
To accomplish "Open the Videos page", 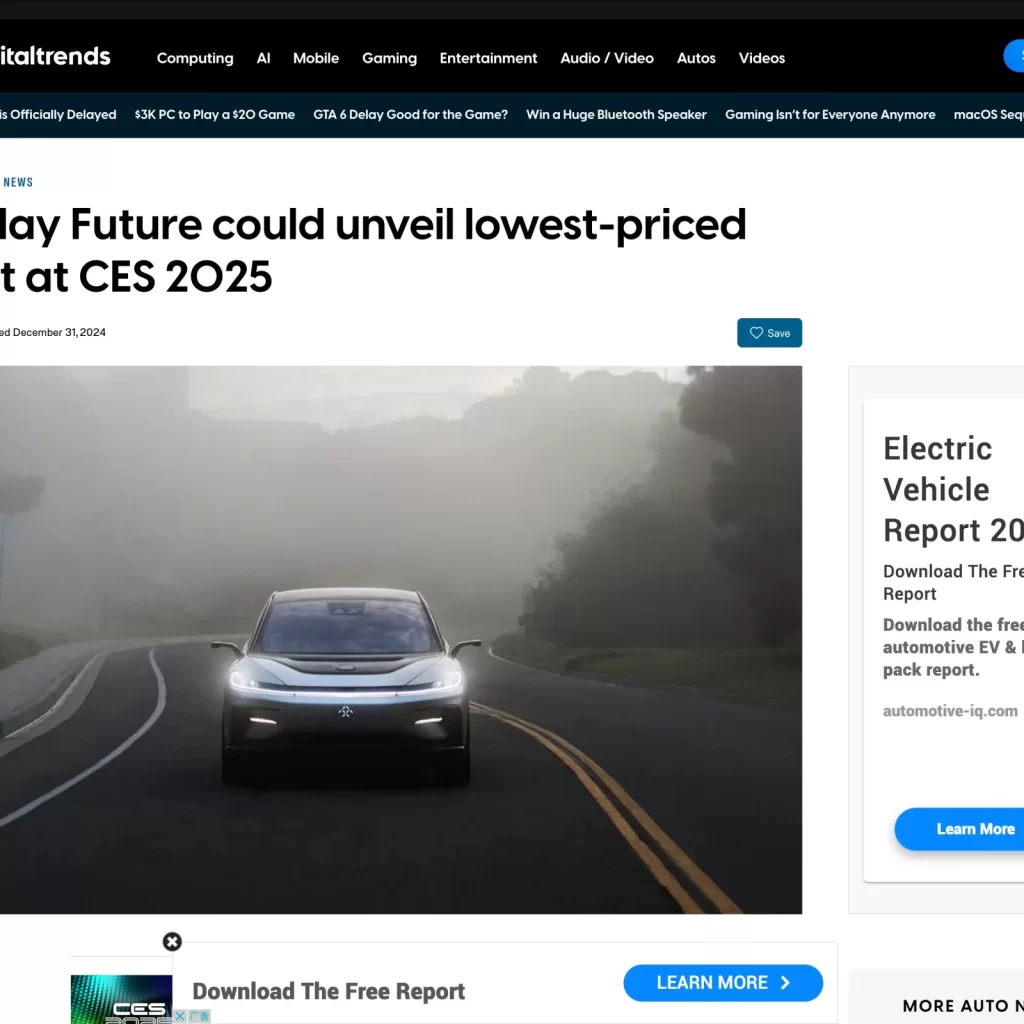I will coord(761,58).
